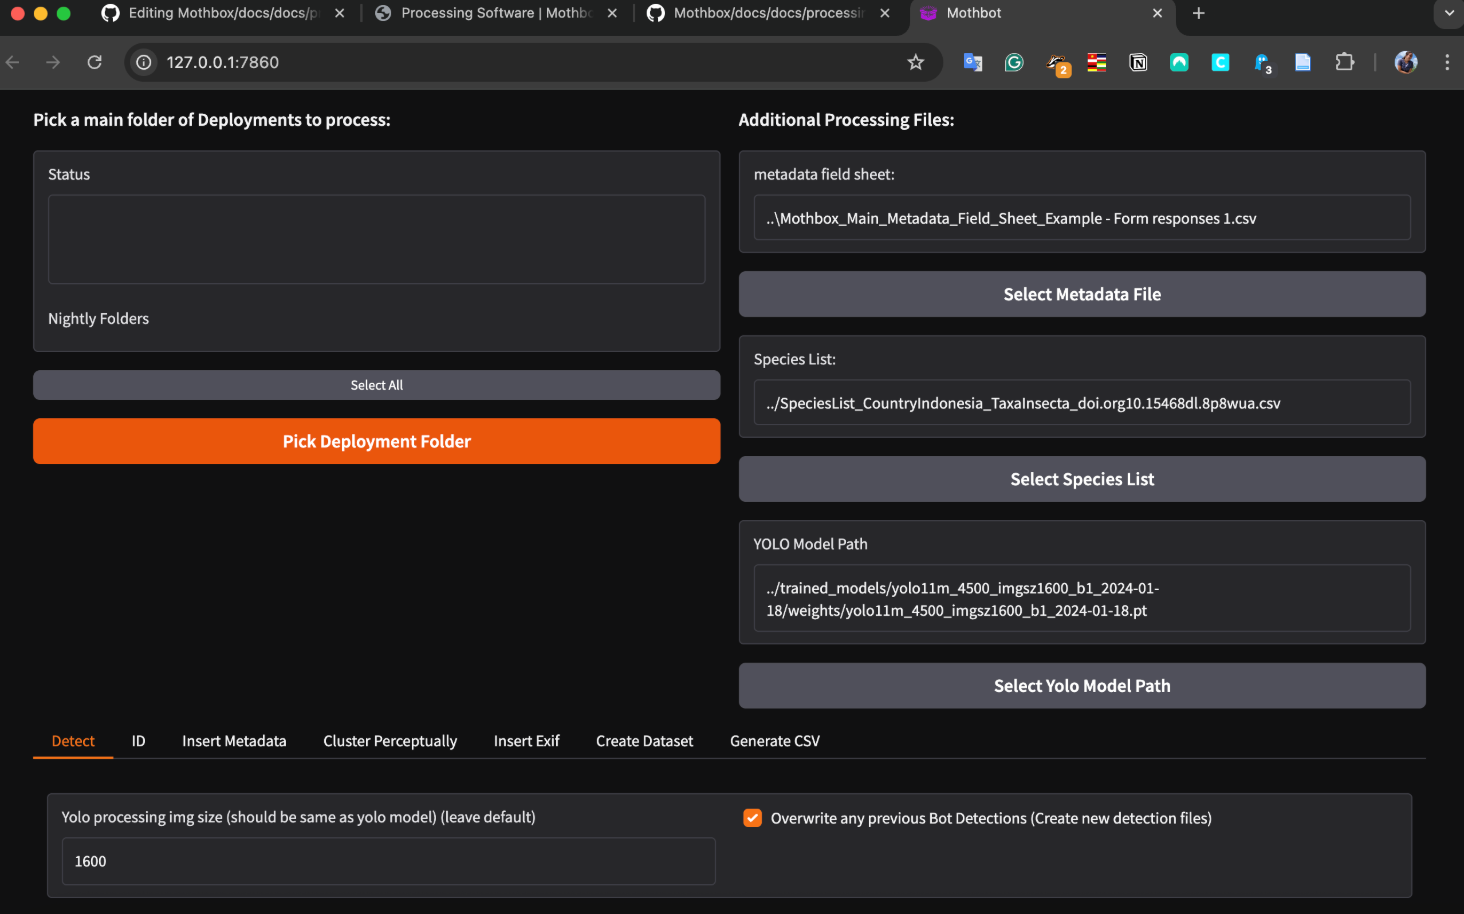Click the blue document extension icon
The width and height of the screenshot is (1464, 914).
(x=1303, y=62)
